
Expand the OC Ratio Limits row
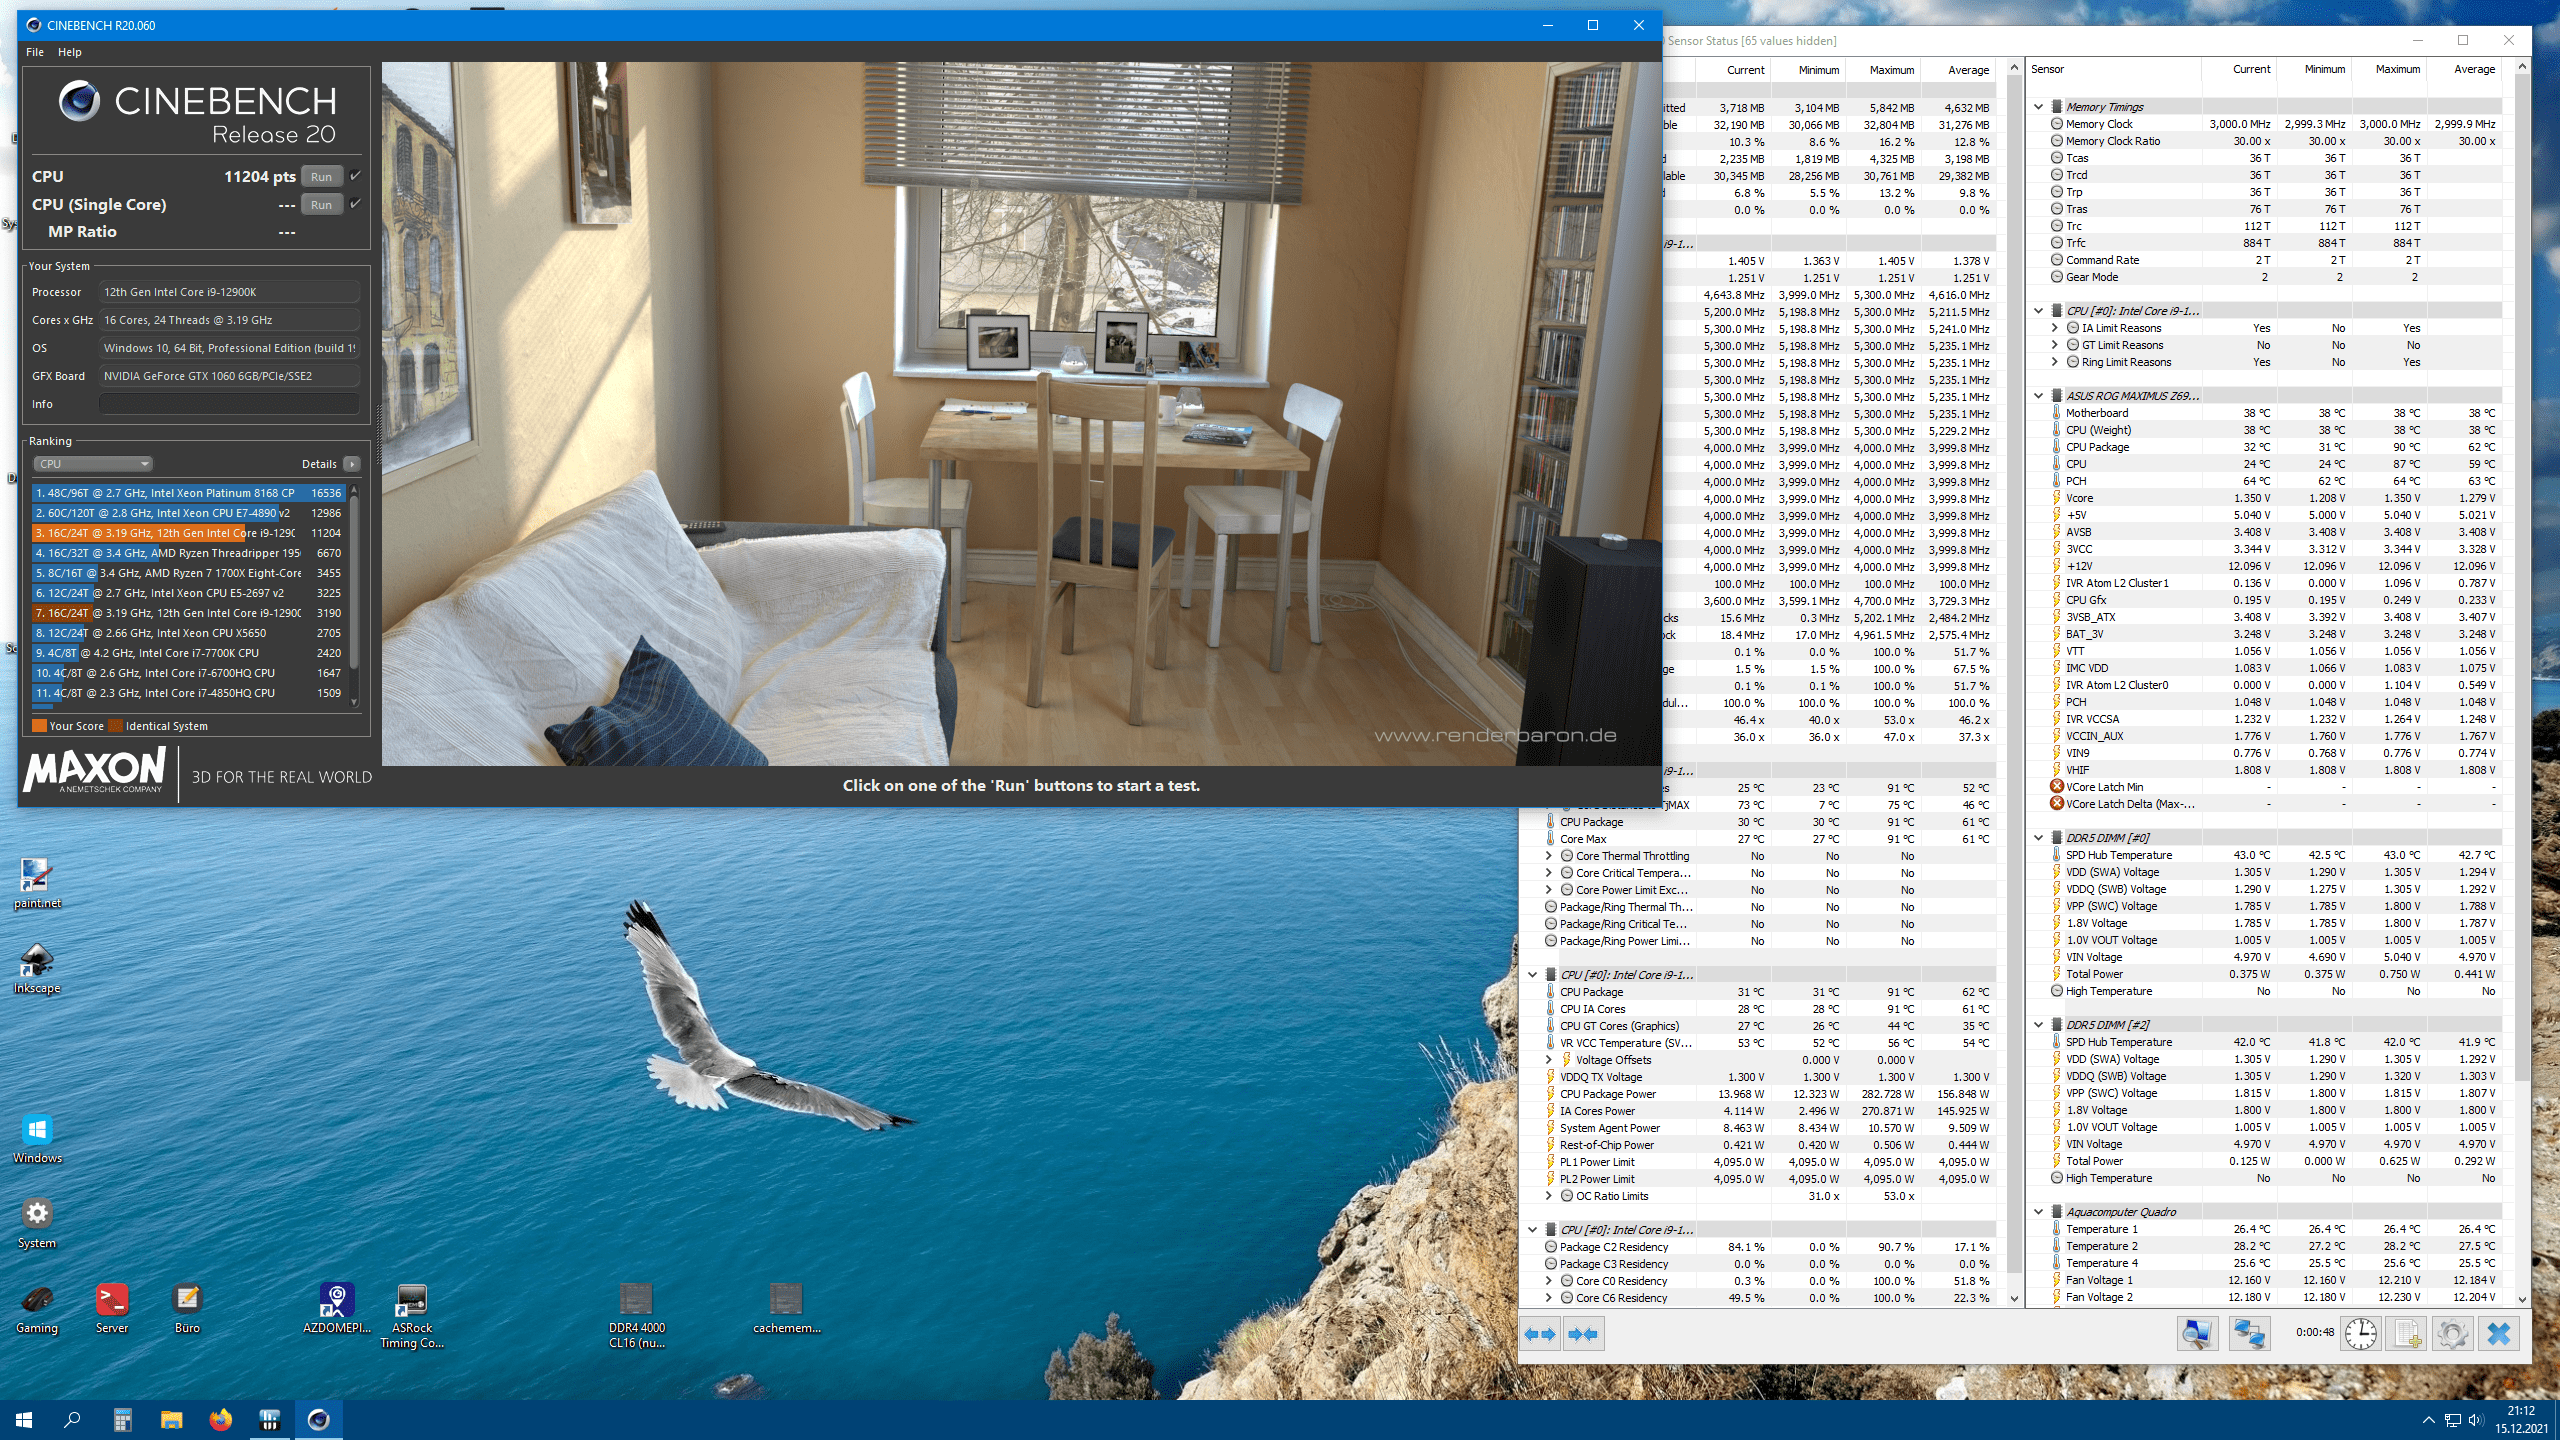[x=1549, y=1196]
